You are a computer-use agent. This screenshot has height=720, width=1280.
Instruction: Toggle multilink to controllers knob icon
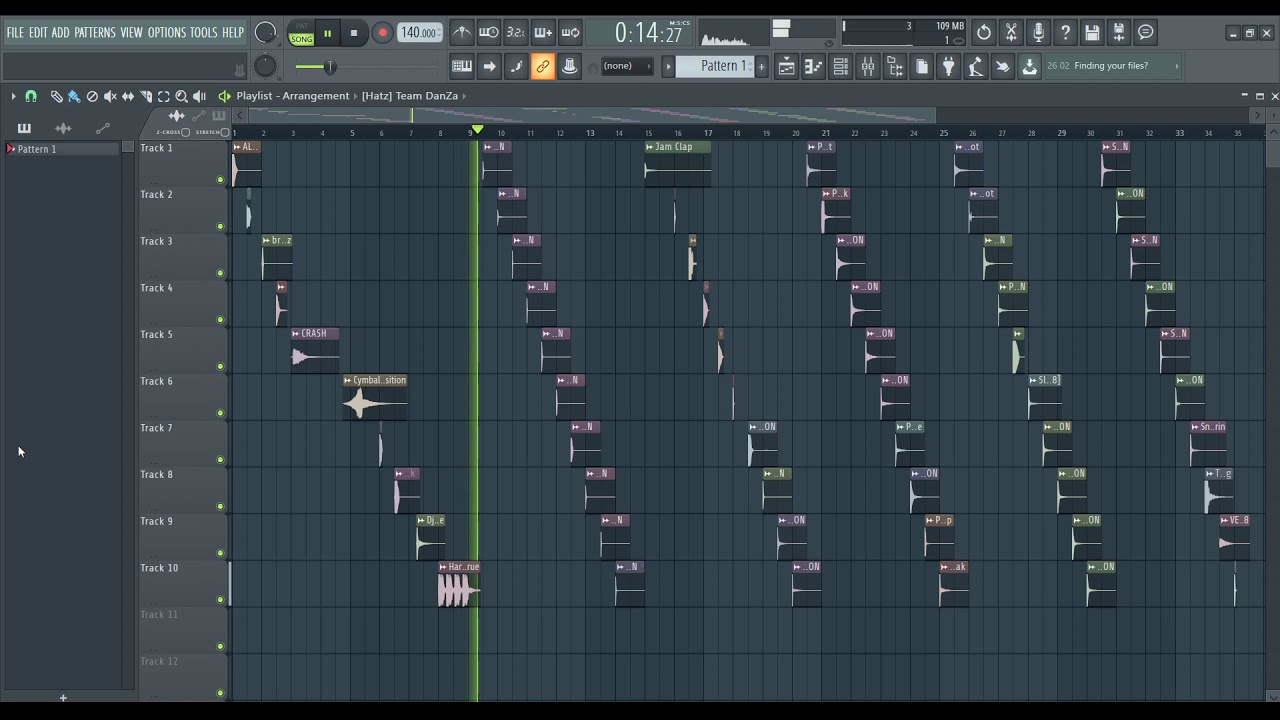[570, 67]
